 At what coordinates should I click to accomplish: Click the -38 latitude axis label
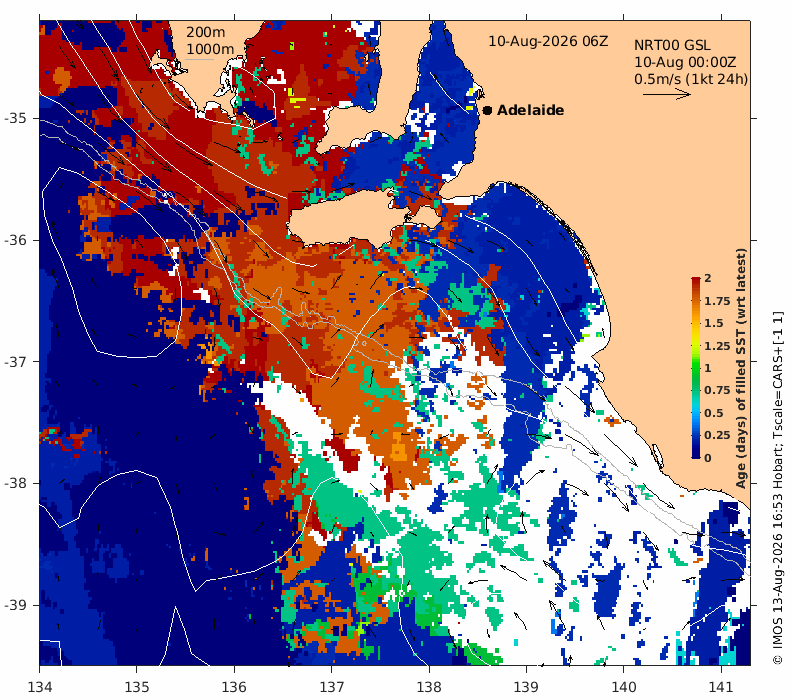point(15,483)
